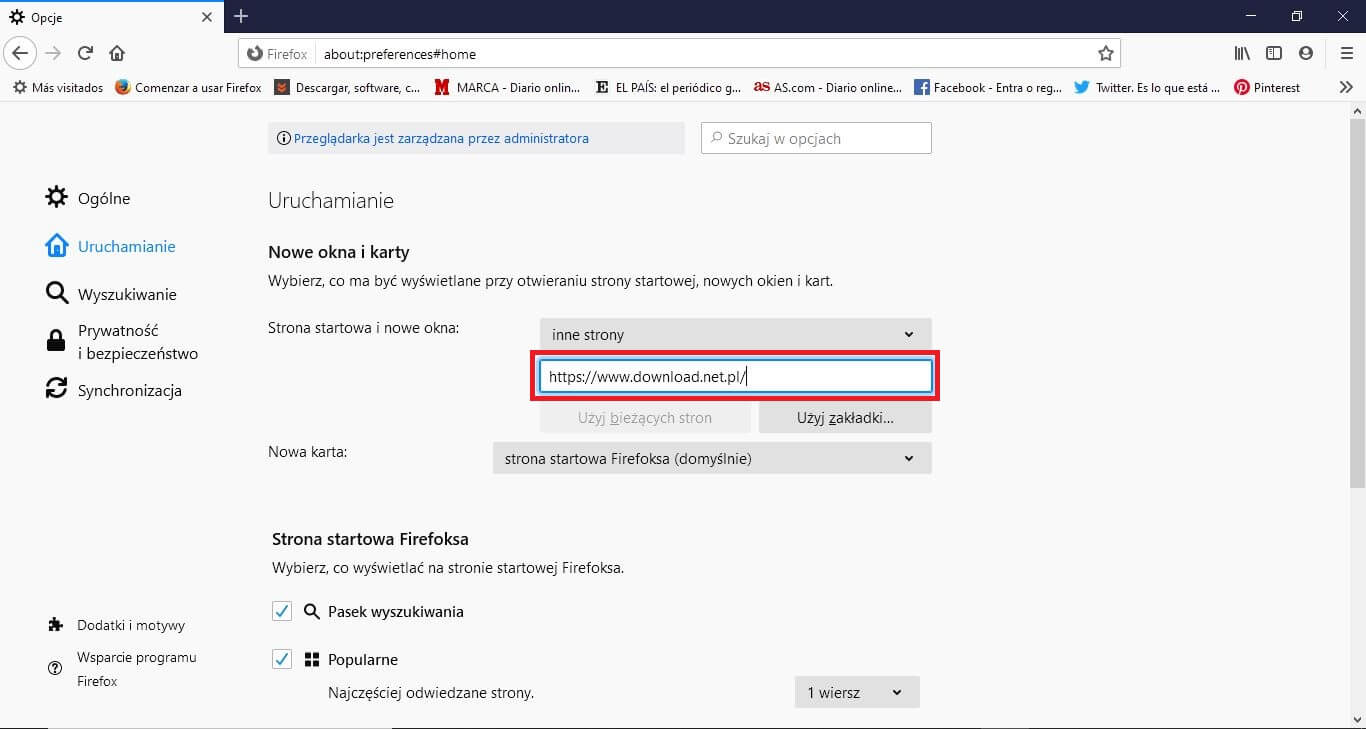
Task: Open the home page via house icon
Action: [x=117, y=53]
